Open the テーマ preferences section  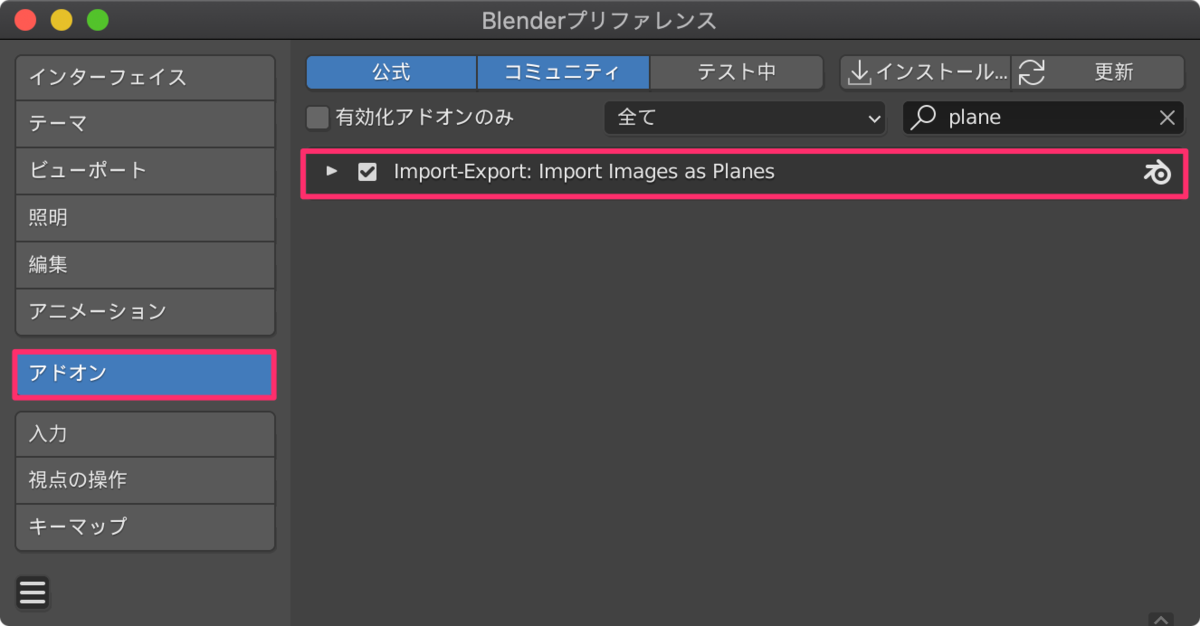[x=144, y=124]
